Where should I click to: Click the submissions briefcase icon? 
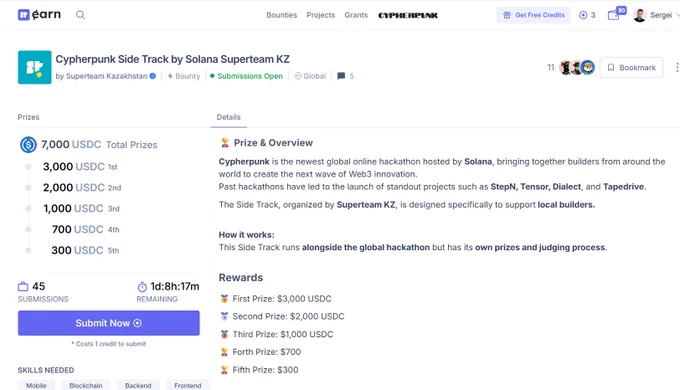[23, 287]
